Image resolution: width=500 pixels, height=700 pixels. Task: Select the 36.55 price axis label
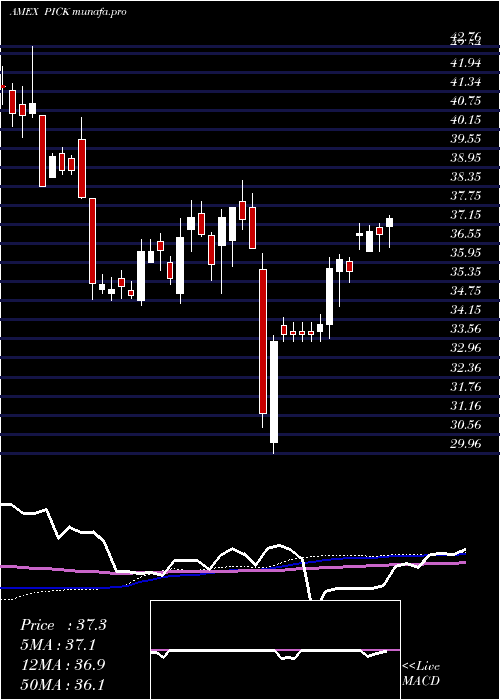click(466, 234)
